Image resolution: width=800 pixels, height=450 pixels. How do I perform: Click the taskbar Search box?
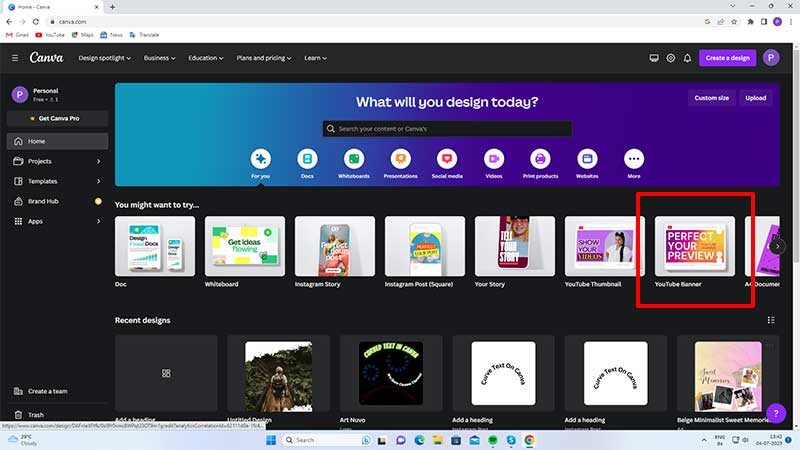point(327,440)
